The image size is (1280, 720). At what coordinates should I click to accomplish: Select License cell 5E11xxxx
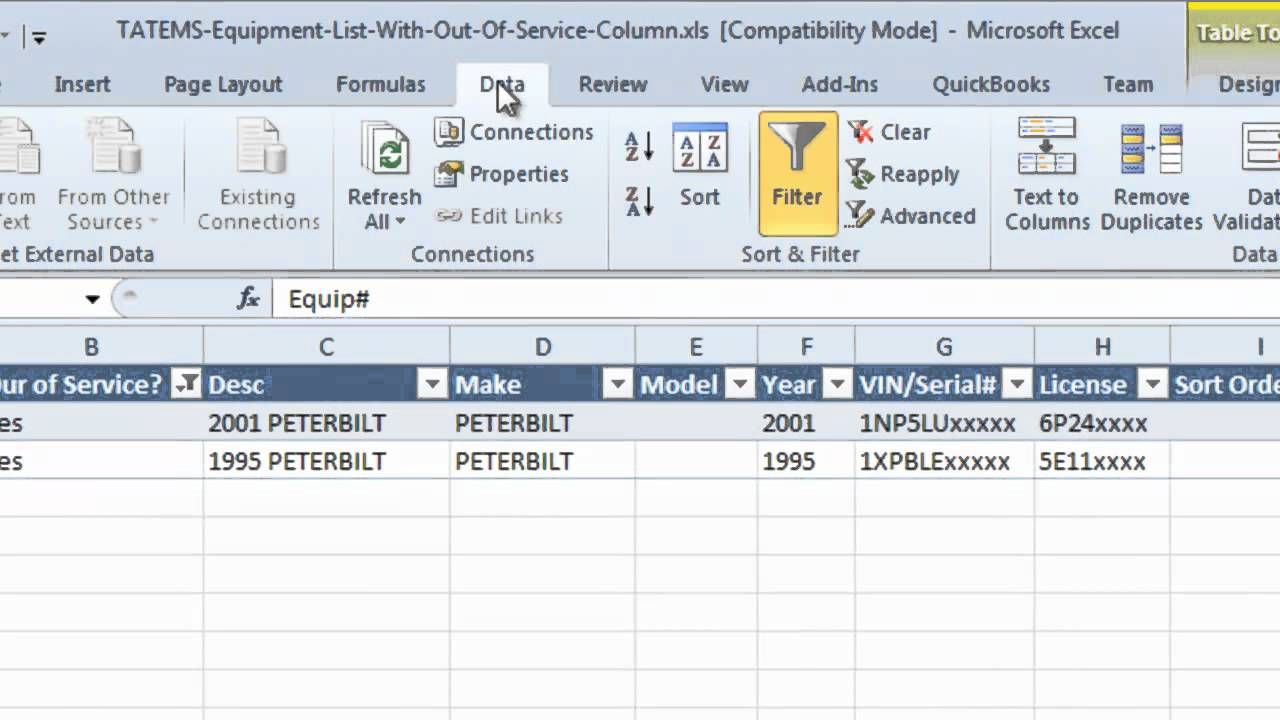pos(1102,461)
